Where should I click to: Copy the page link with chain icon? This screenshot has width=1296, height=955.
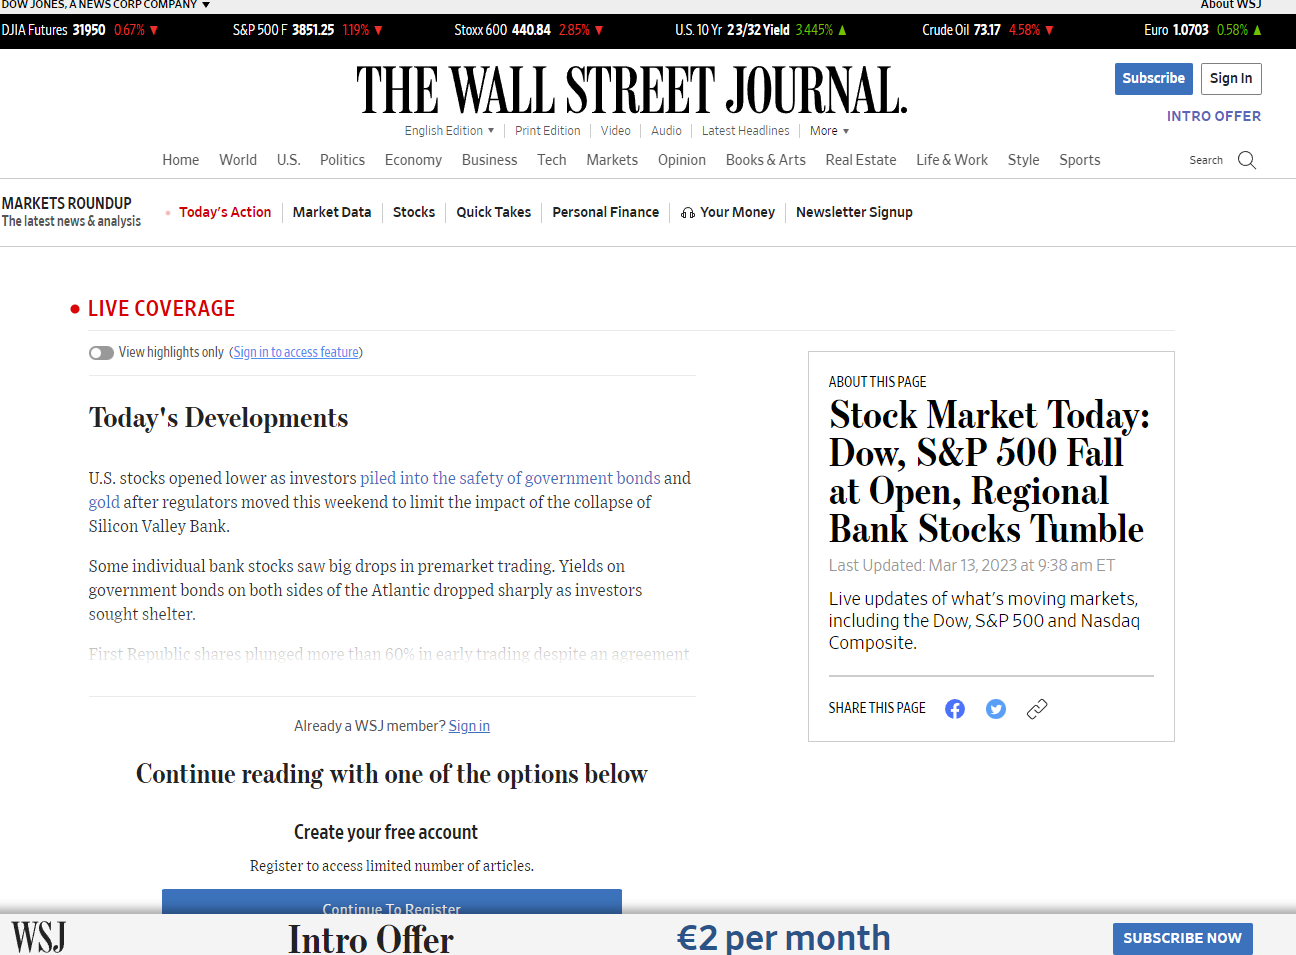pyautogui.click(x=1037, y=709)
